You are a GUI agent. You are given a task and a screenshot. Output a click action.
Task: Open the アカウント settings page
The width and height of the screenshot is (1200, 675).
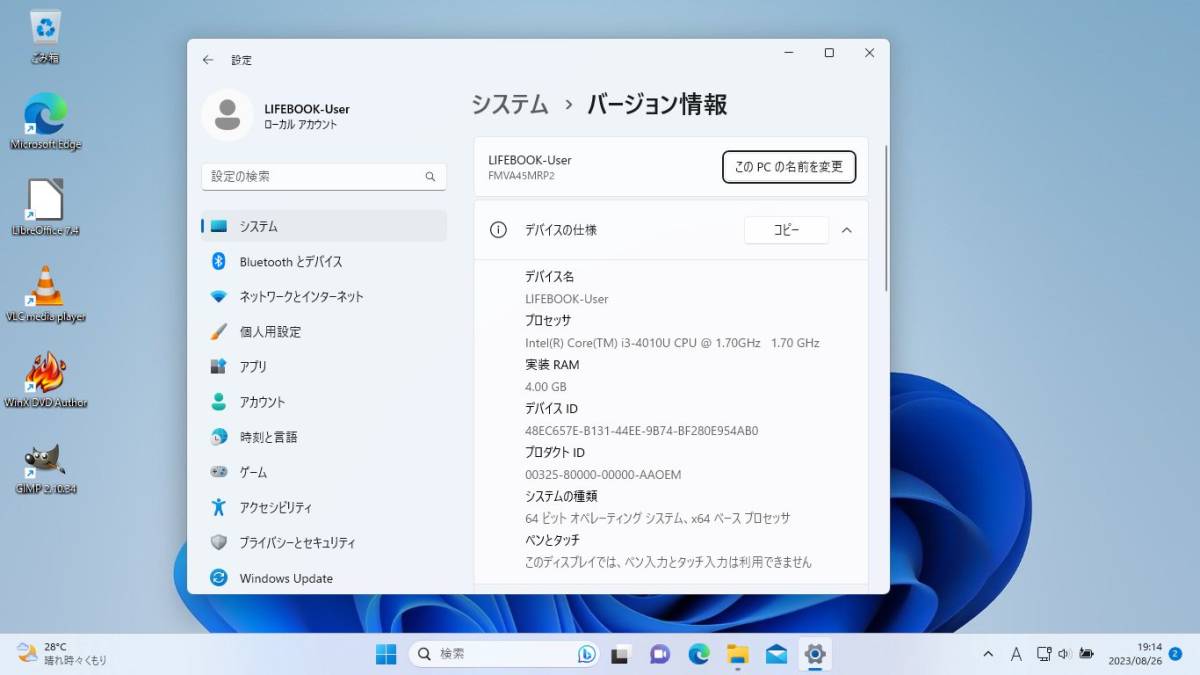tap(324, 402)
